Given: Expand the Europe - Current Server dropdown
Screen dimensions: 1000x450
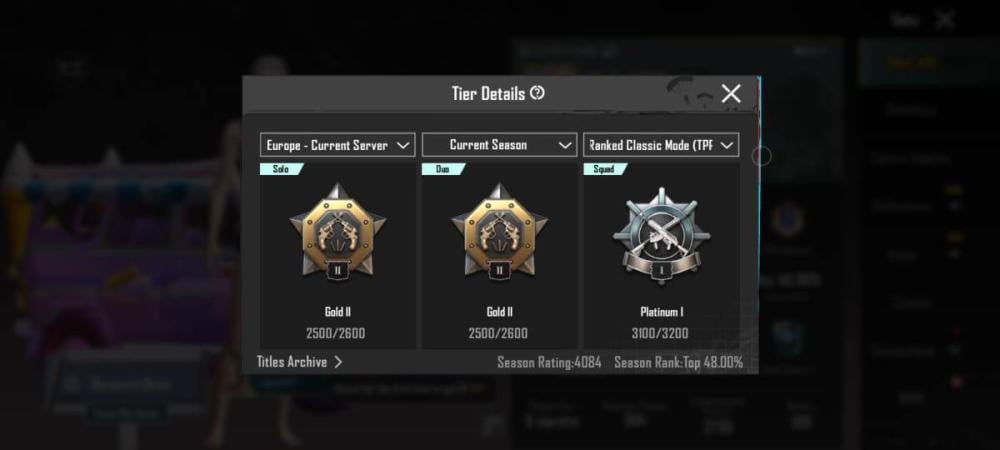Looking at the screenshot, I should [338, 145].
